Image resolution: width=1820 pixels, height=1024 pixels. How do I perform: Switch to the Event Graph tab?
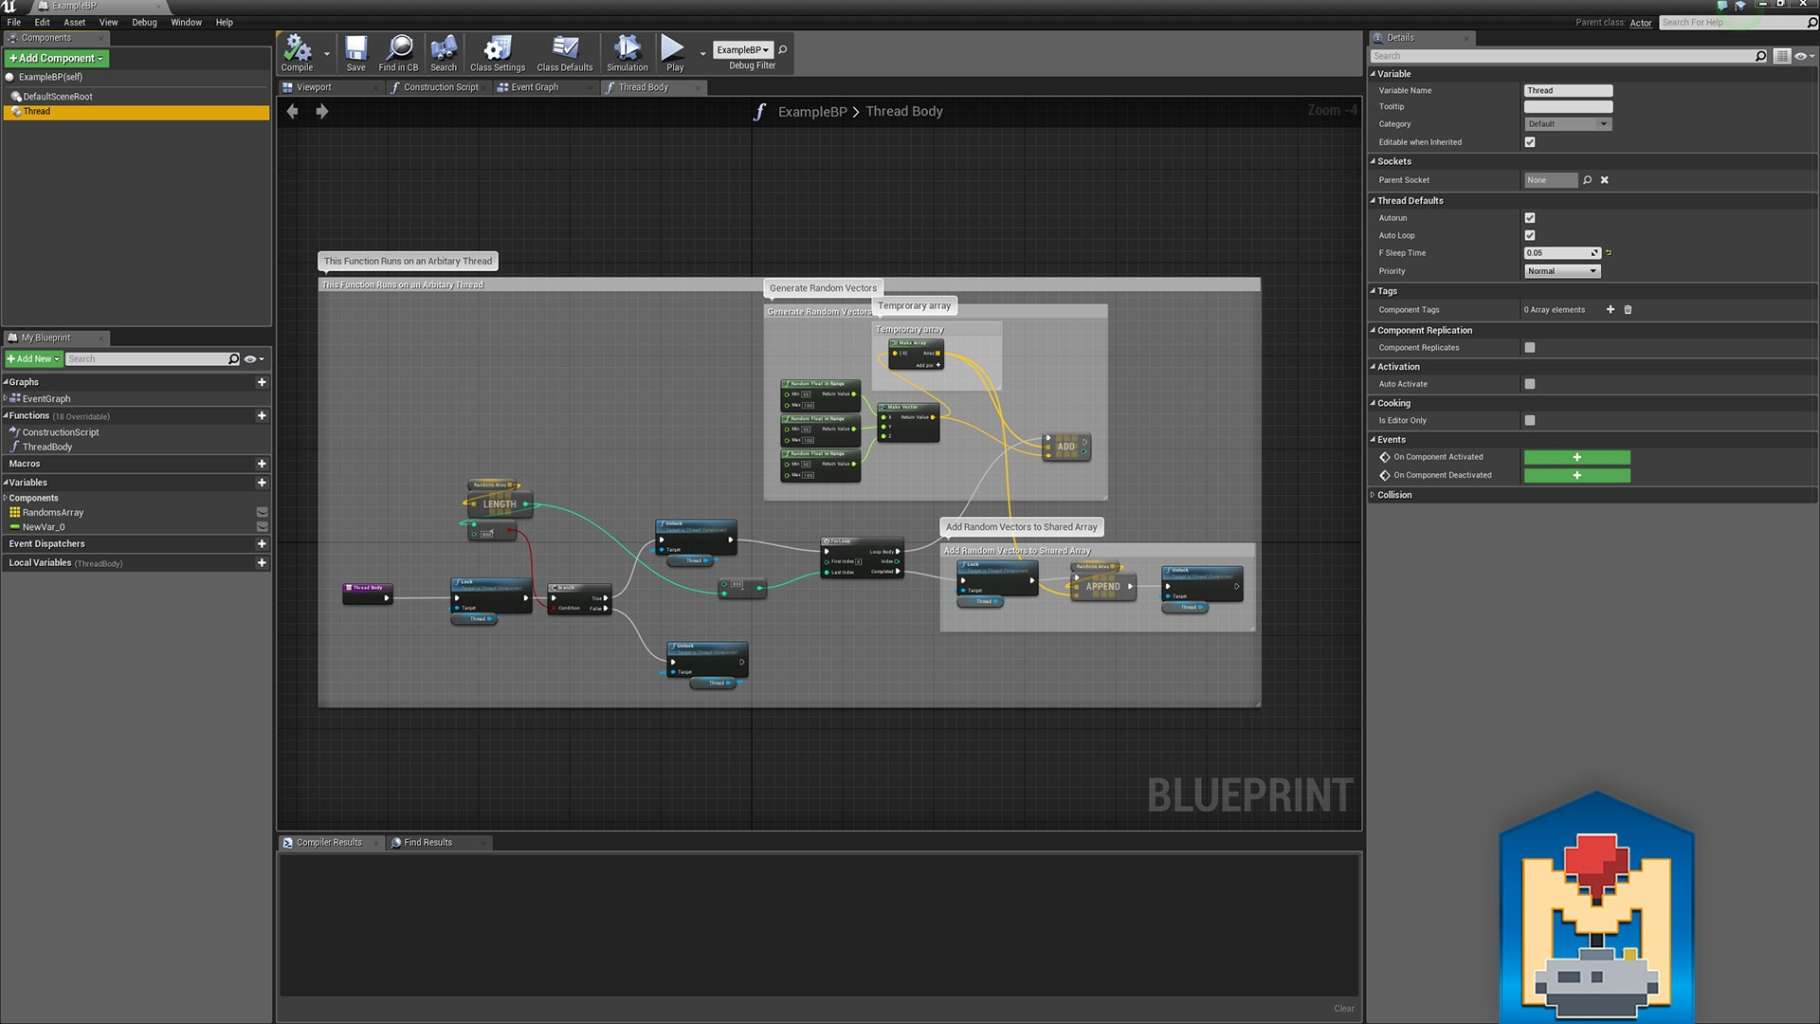(535, 87)
